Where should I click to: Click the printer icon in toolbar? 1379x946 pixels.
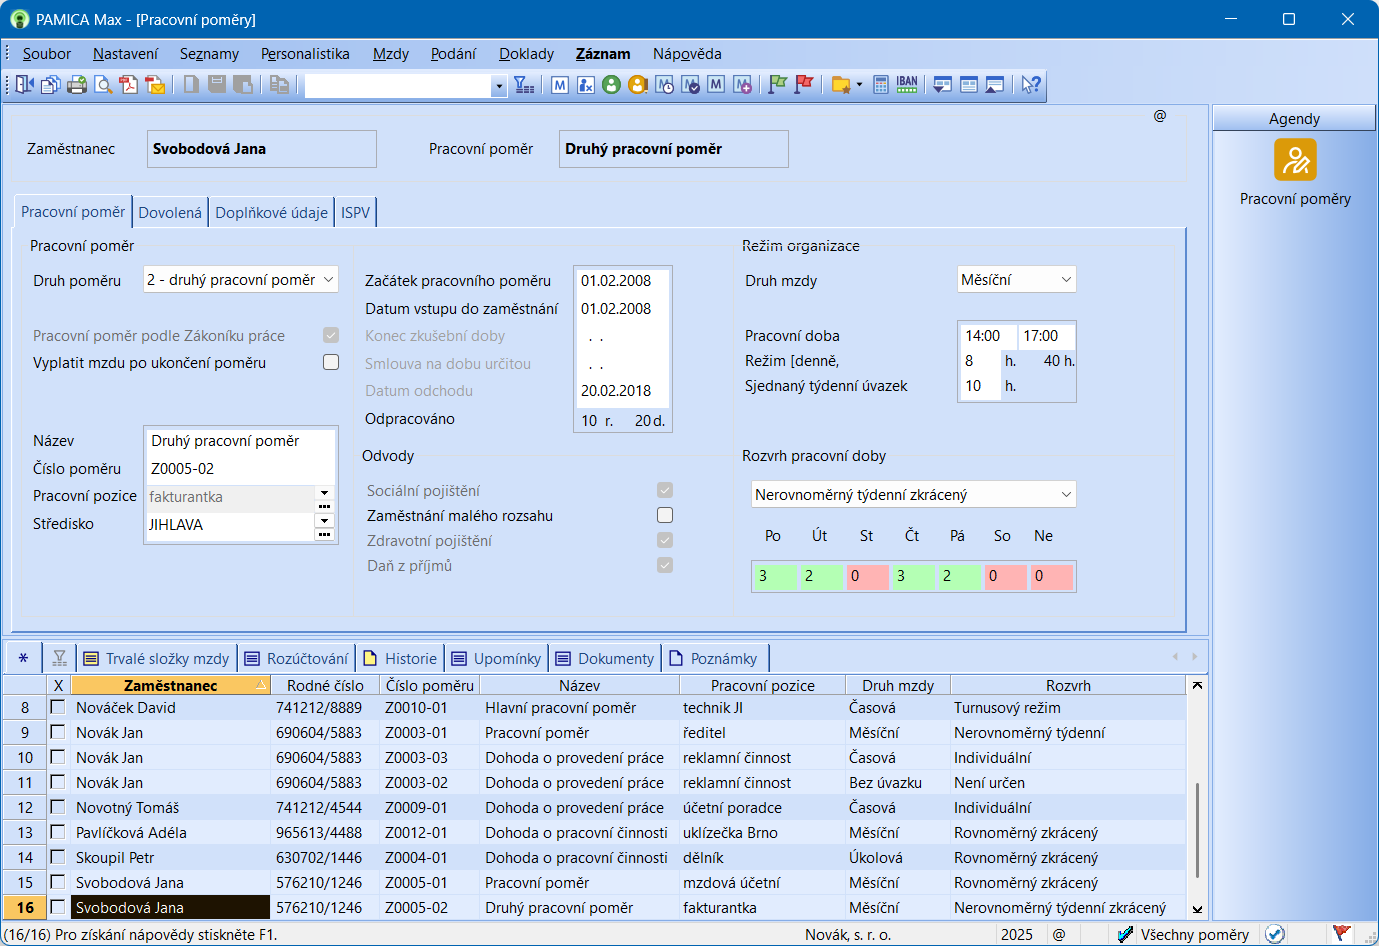coord(77,85)
